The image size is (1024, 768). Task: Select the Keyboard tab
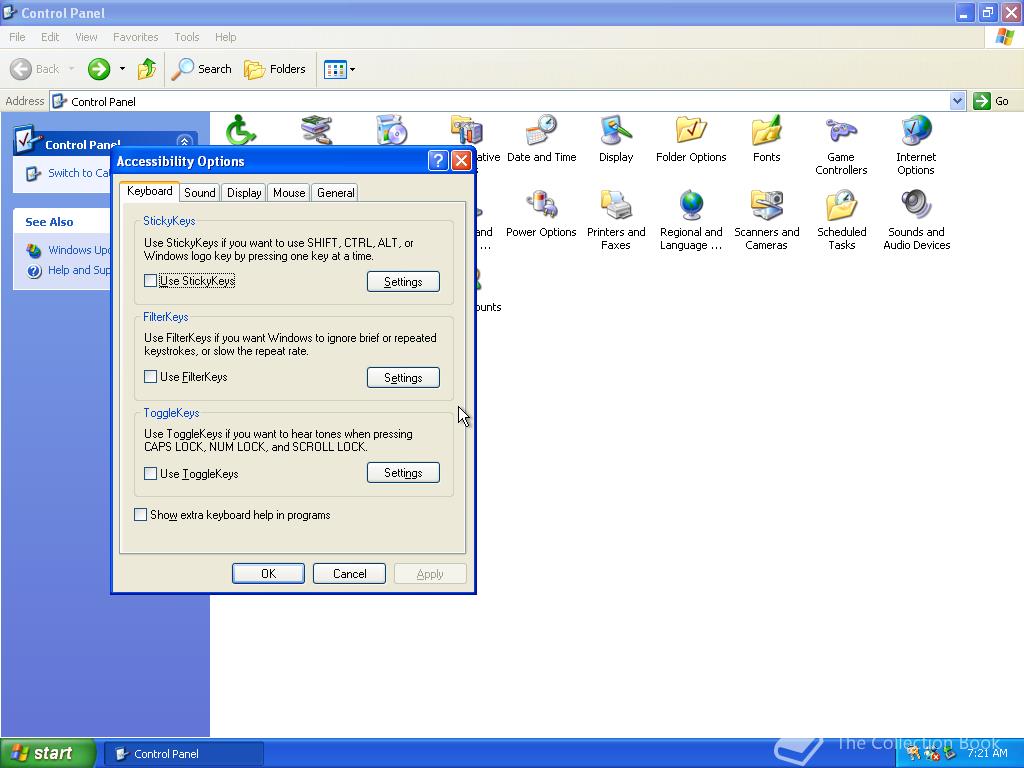click(x=150, y=191)
